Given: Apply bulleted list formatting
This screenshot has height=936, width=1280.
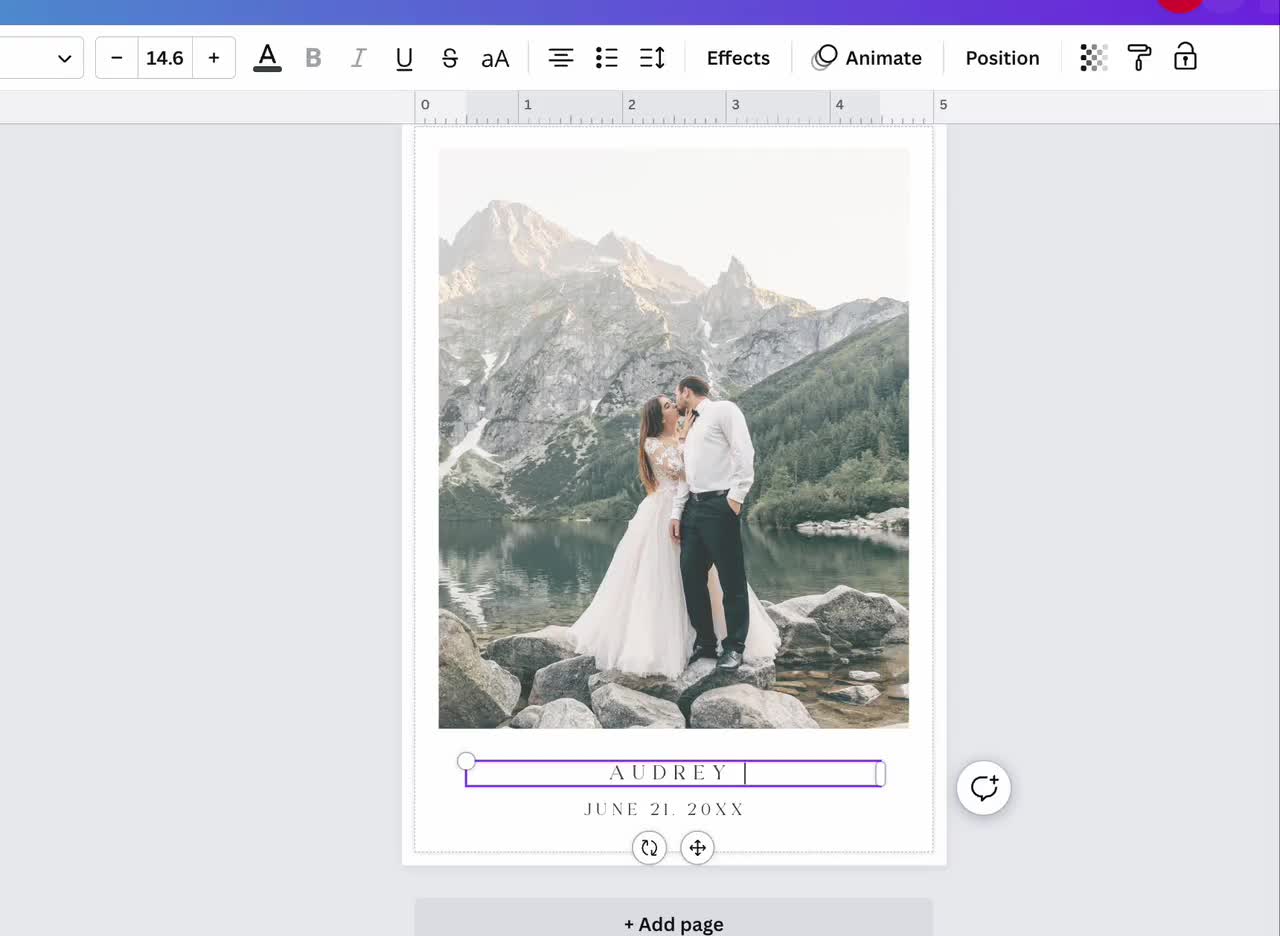Looking at the screenshot, I should pos(606,58).
